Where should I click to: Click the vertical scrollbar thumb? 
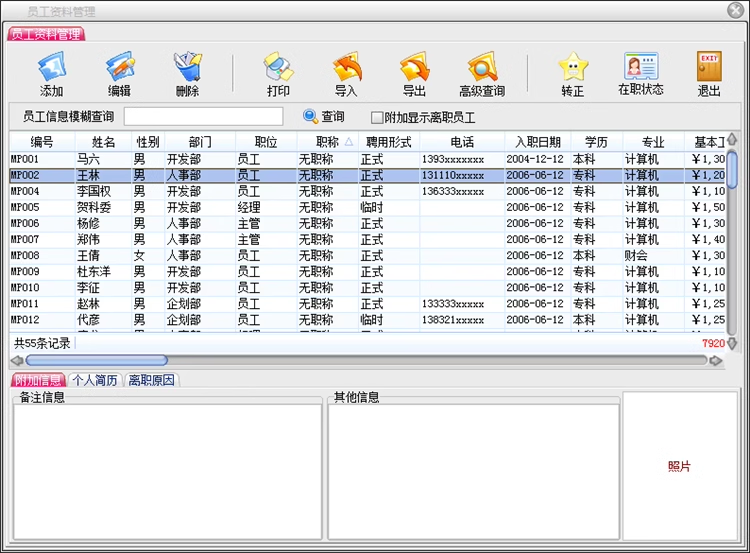coord(732,169)
